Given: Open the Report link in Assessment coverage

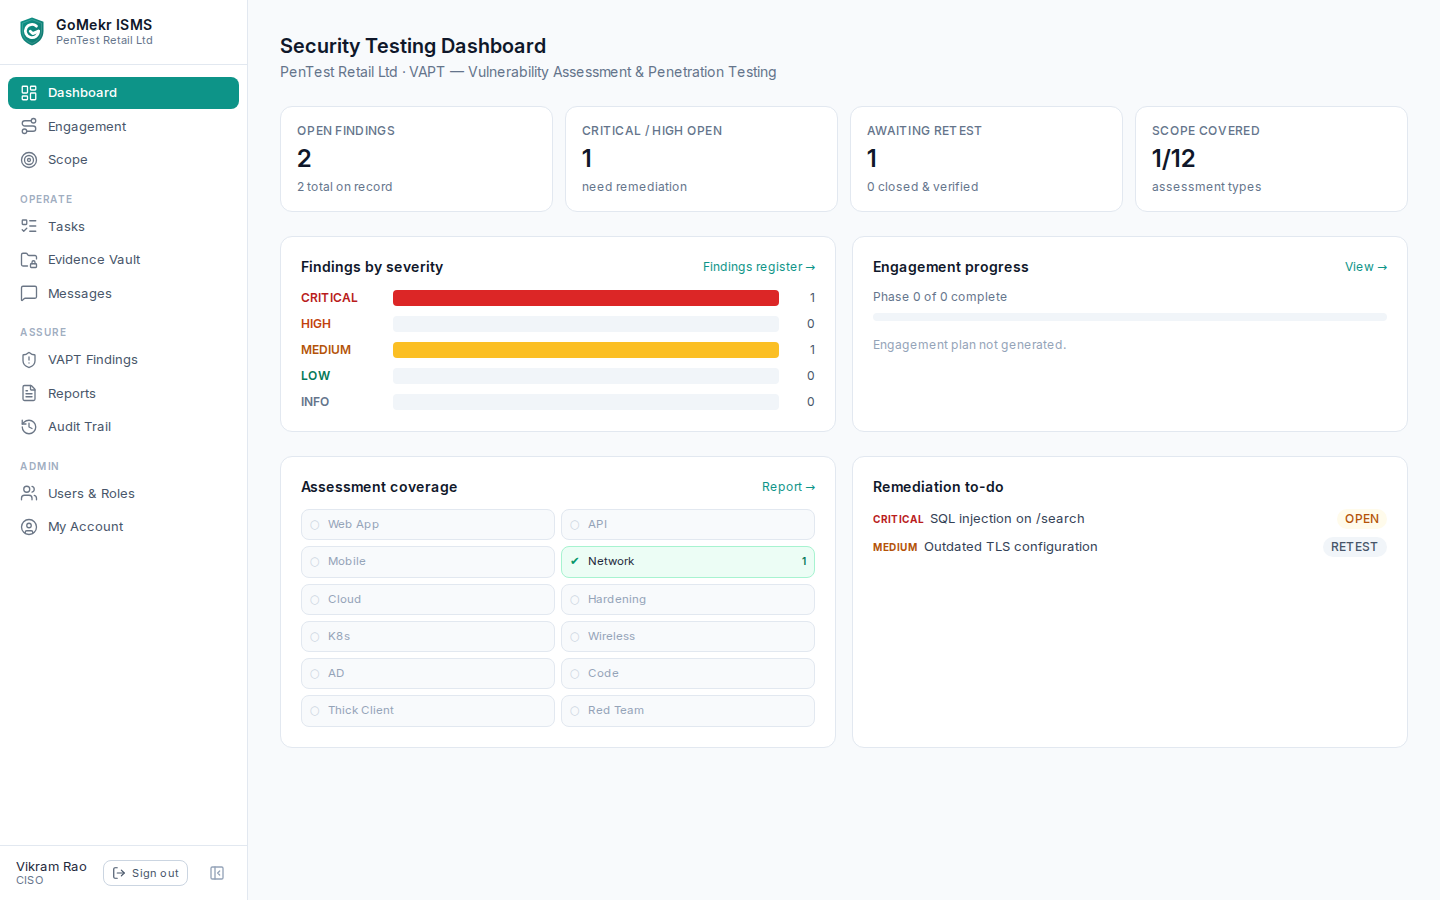Looking at the screenshot, I should click(x=789, y=487).
